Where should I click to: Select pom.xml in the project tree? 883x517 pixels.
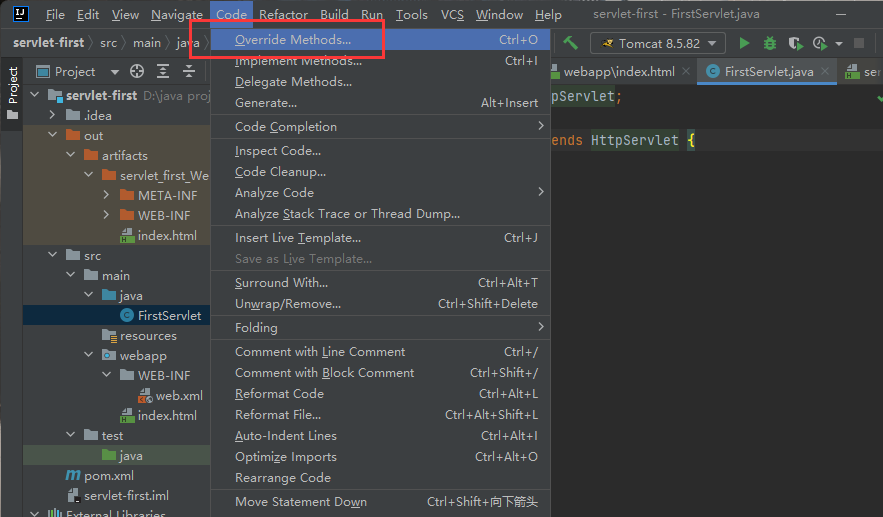coord(109,476)
